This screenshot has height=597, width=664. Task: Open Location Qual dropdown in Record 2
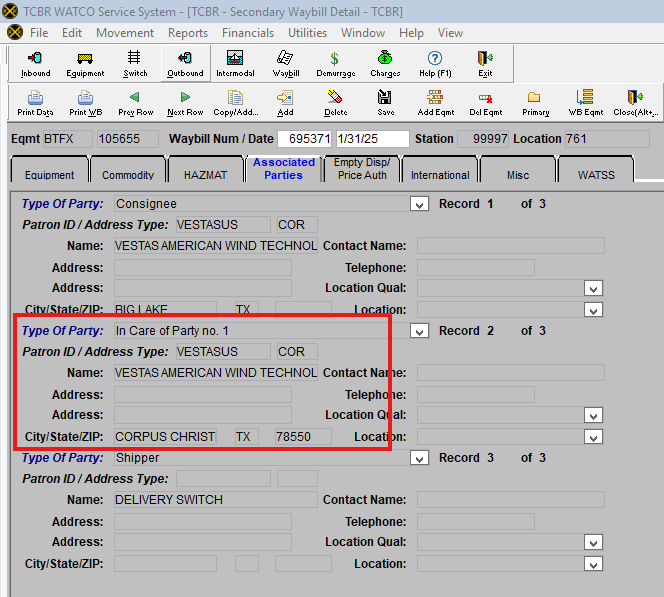pyautogui.click(x=593, y=416)
